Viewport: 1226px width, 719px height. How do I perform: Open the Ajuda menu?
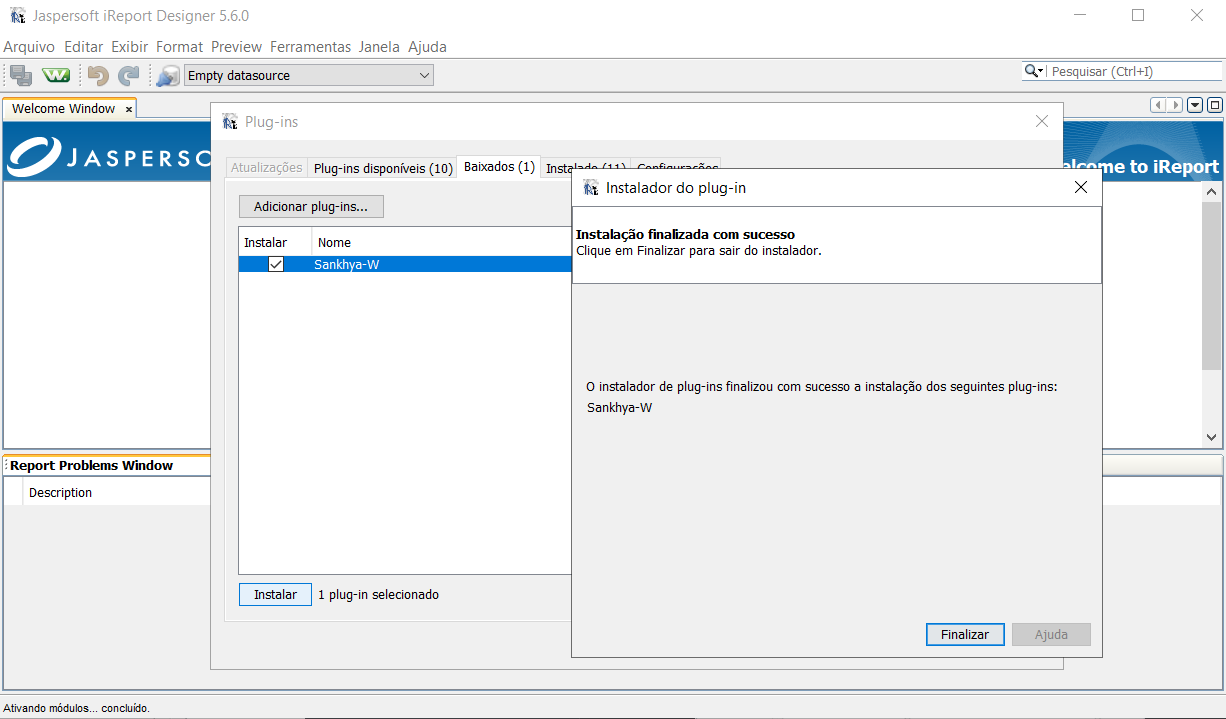[x=428, y=47]
